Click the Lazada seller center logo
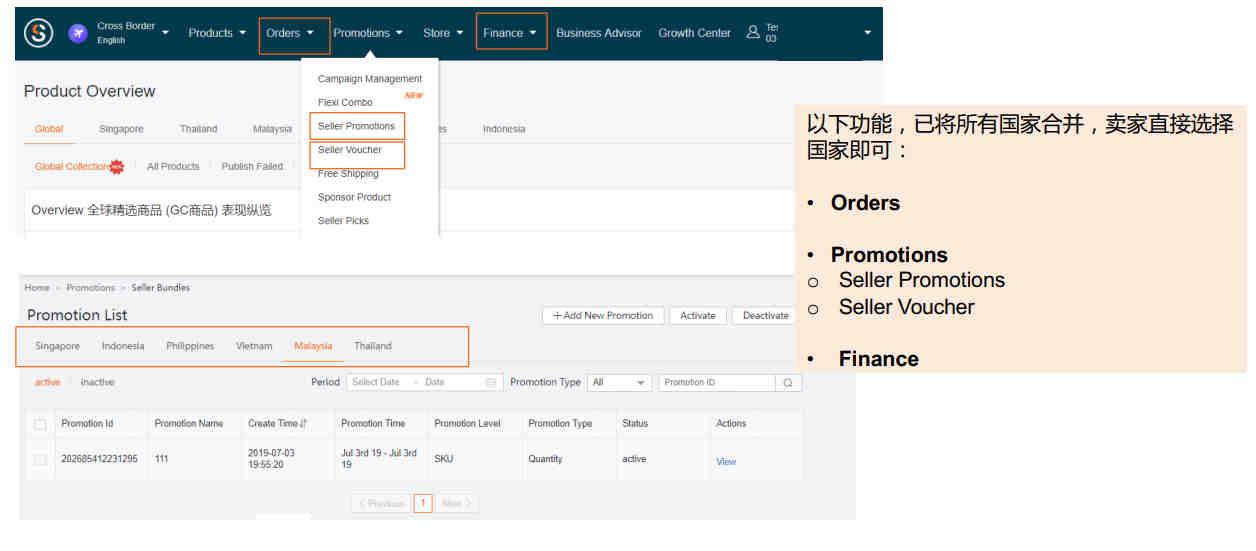 click(38, 33)
